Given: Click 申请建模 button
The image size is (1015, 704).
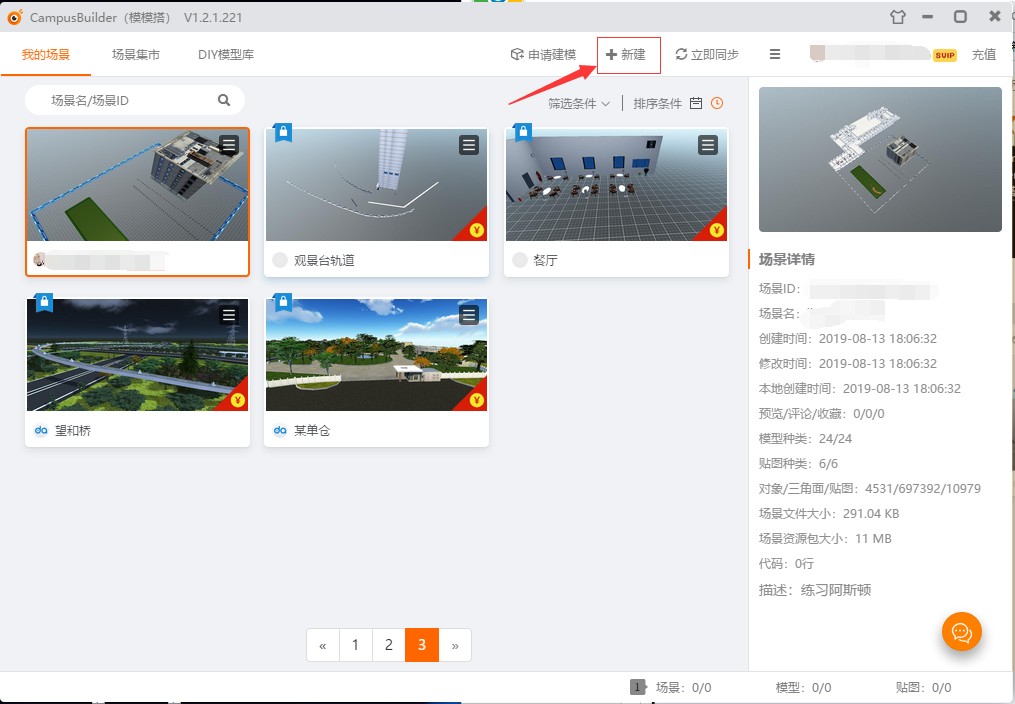Looking at the screenshot, I should (x=544, y=54).
